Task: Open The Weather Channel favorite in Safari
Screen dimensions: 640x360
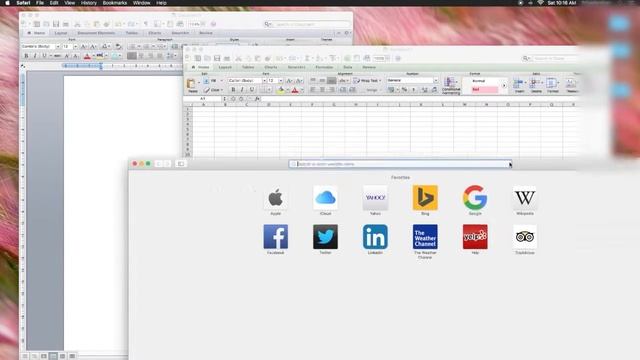Action: (x=425, y=237)
